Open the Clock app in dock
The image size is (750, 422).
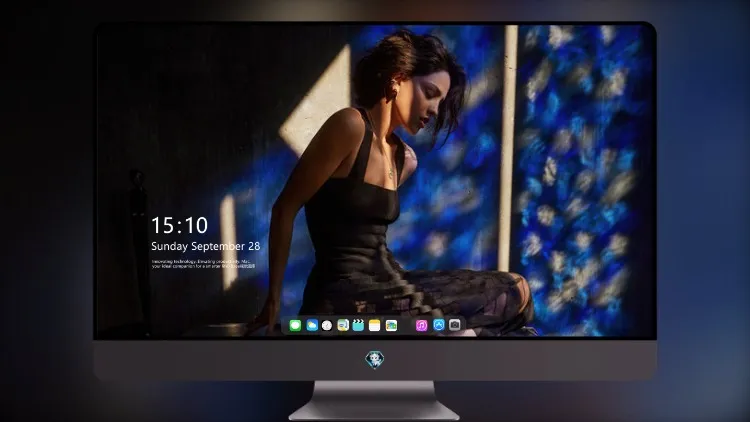tap(327, 325)
